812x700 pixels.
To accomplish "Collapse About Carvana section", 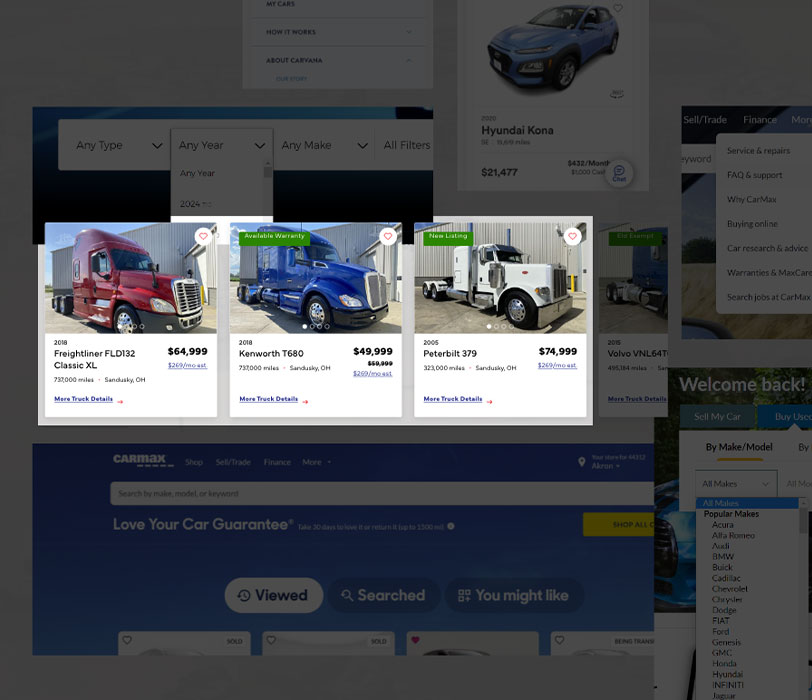I will [338, 61].
